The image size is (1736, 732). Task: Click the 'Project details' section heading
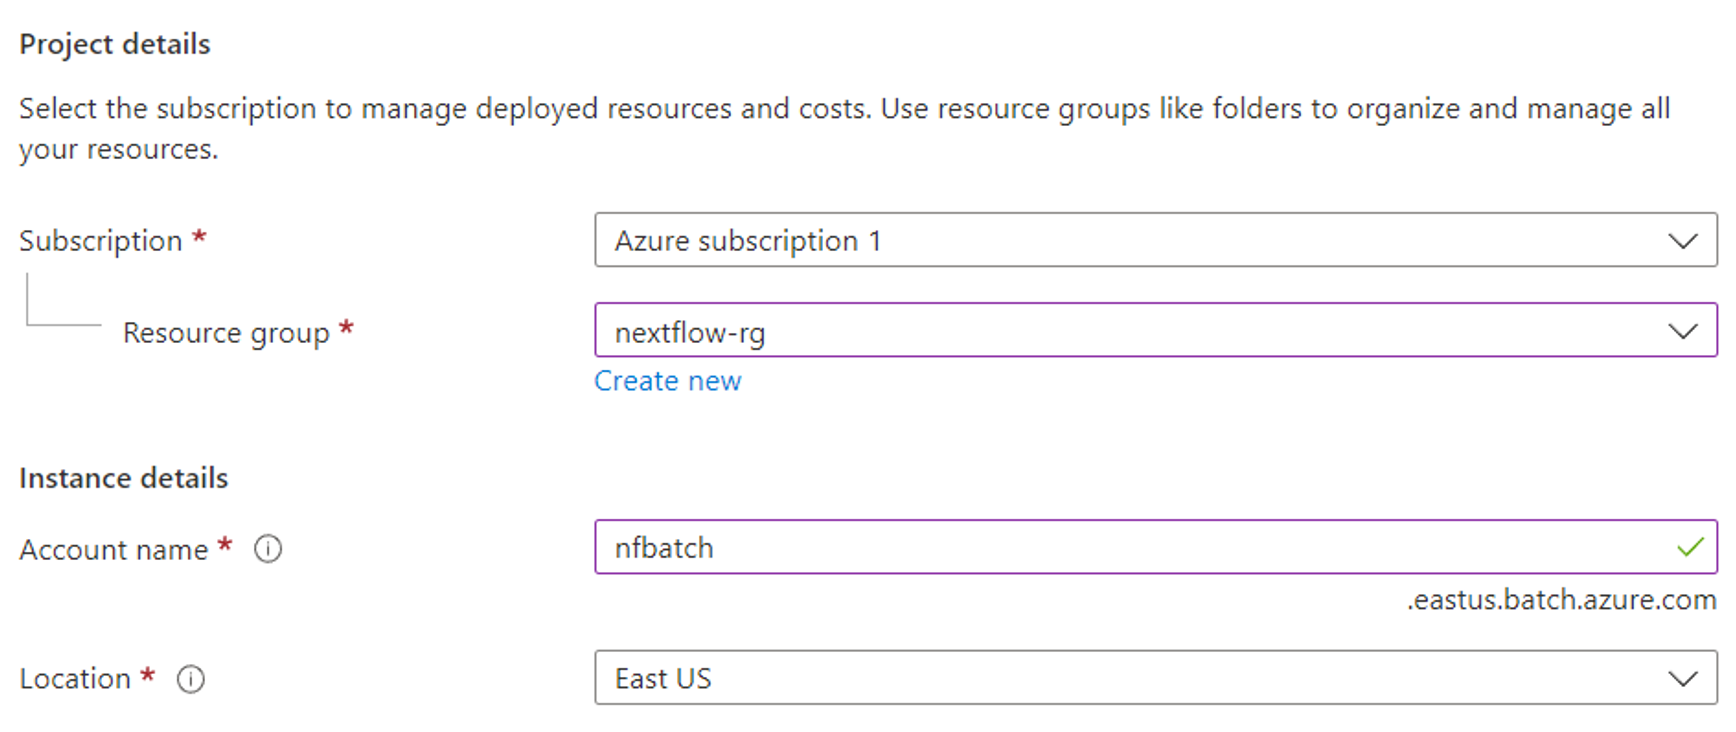click(115, 44)
